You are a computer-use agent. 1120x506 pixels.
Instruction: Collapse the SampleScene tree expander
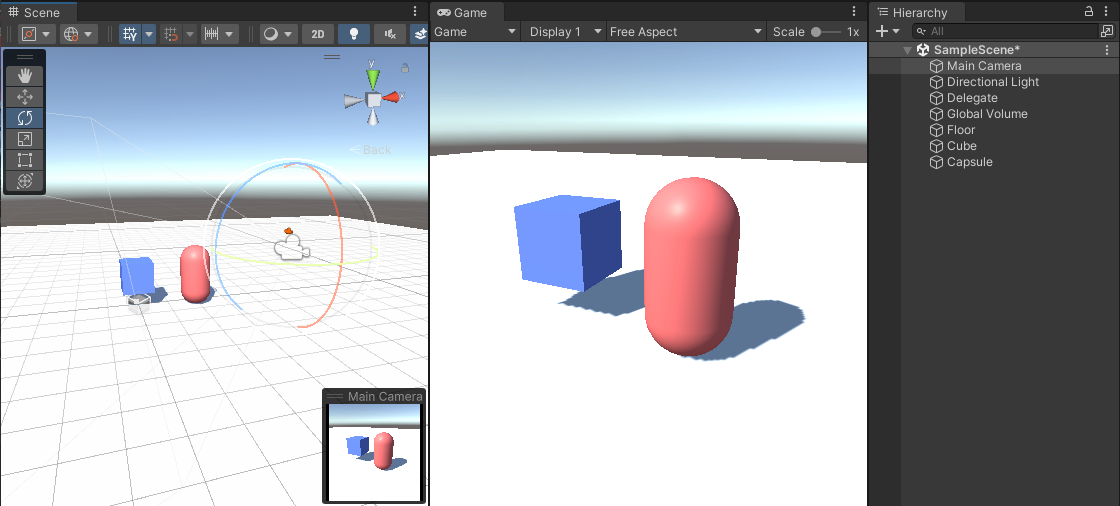point(907,50)
